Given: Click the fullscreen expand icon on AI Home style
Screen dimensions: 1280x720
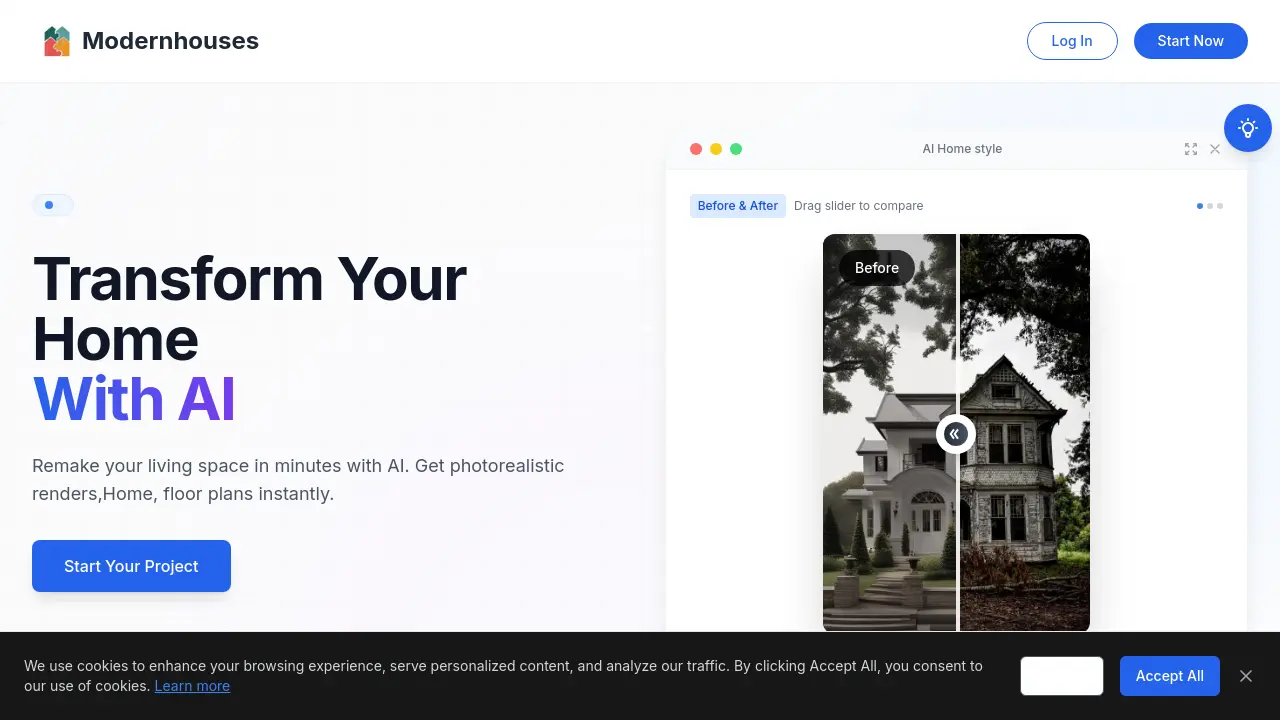Looking at the screenshot, I should point(1191,149).
